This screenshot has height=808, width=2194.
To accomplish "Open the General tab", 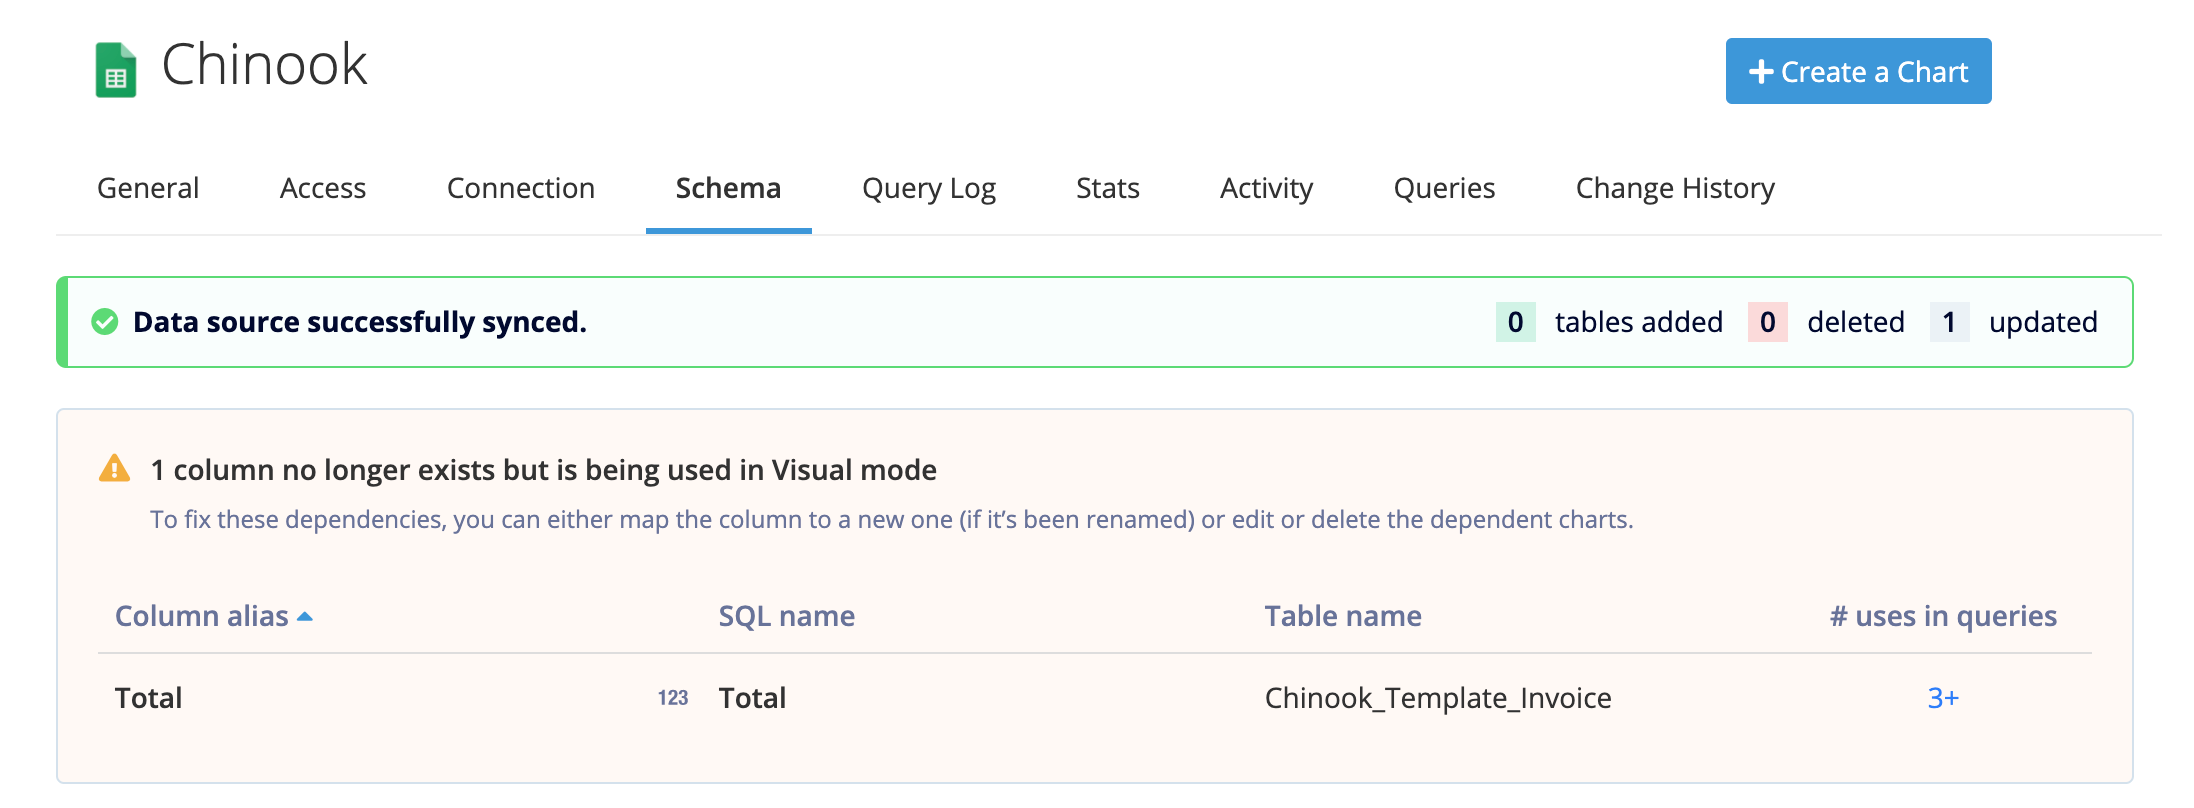I will point(148,188).
